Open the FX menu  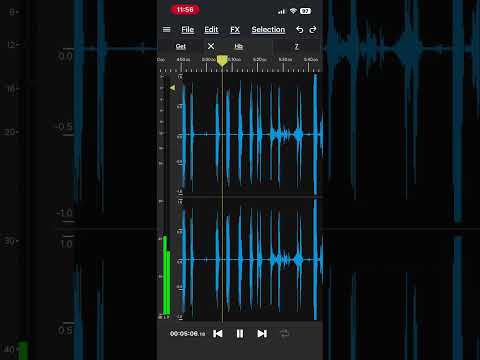pyautogui.click(x=235, y=30)
